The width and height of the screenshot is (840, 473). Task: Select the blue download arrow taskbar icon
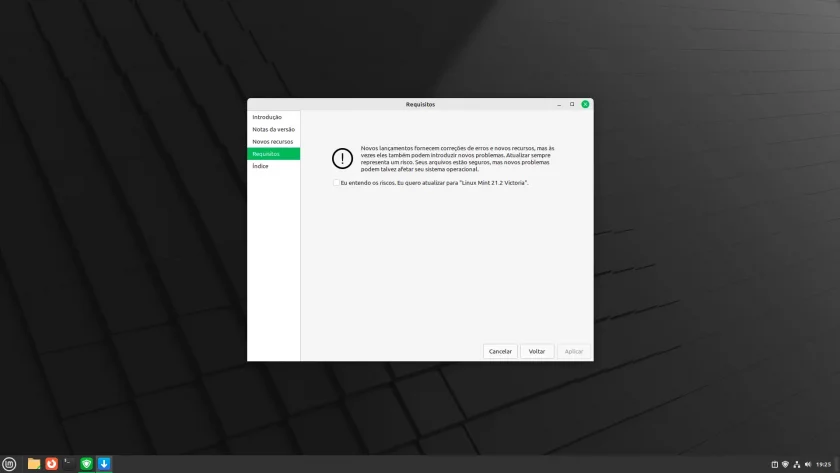coord(104,464)
